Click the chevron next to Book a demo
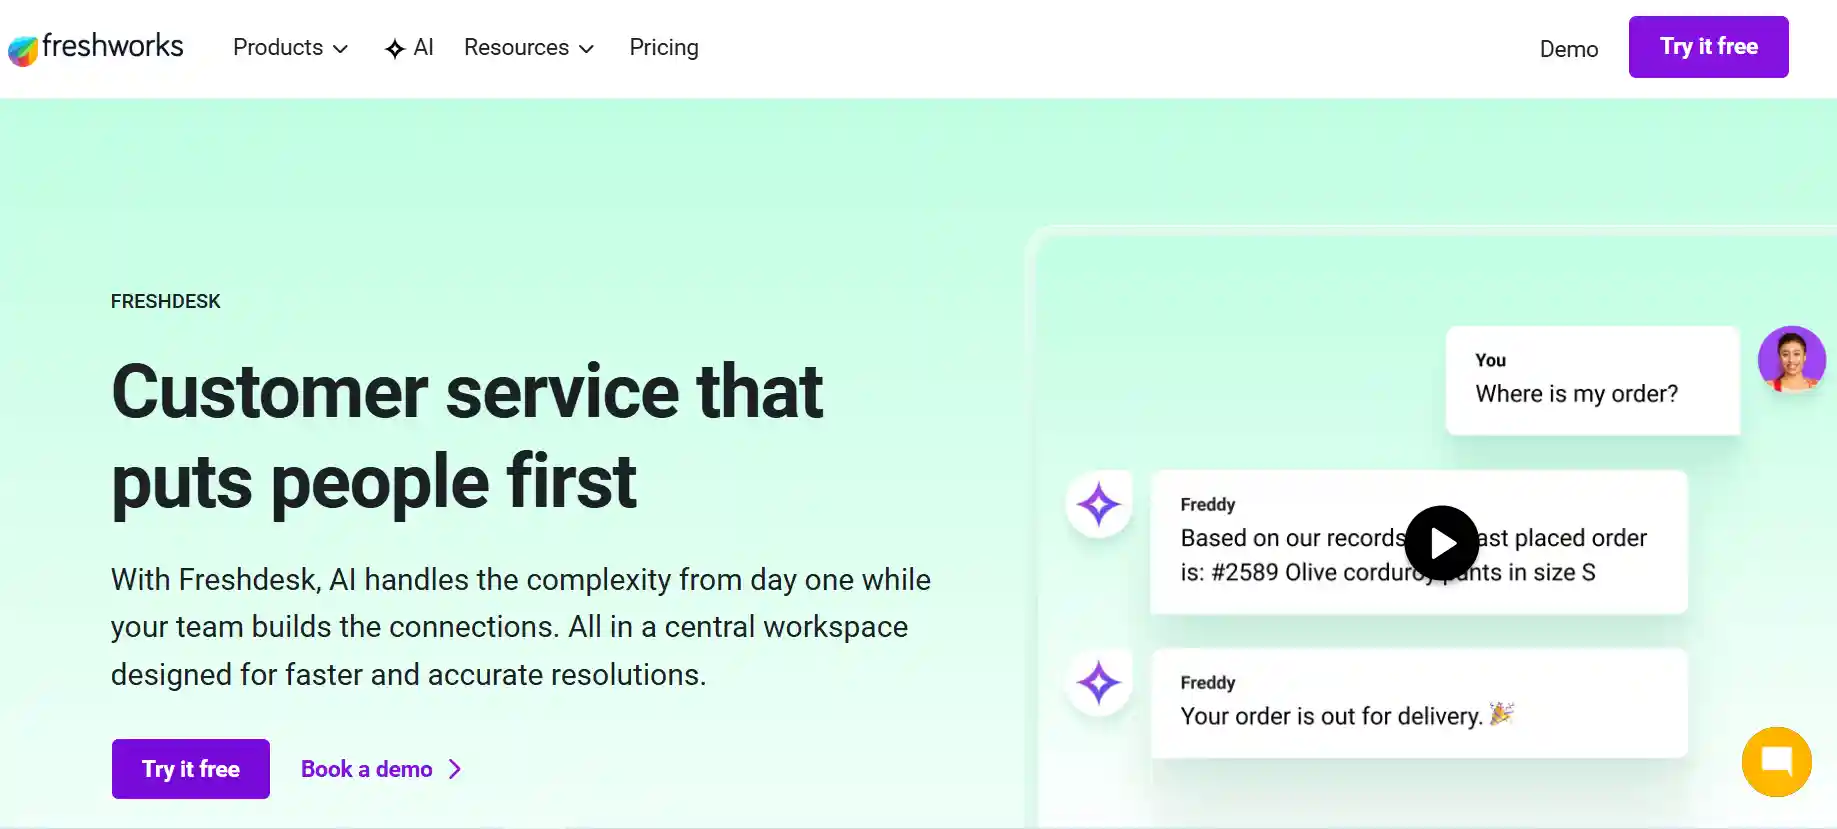 tap(455, 769)
